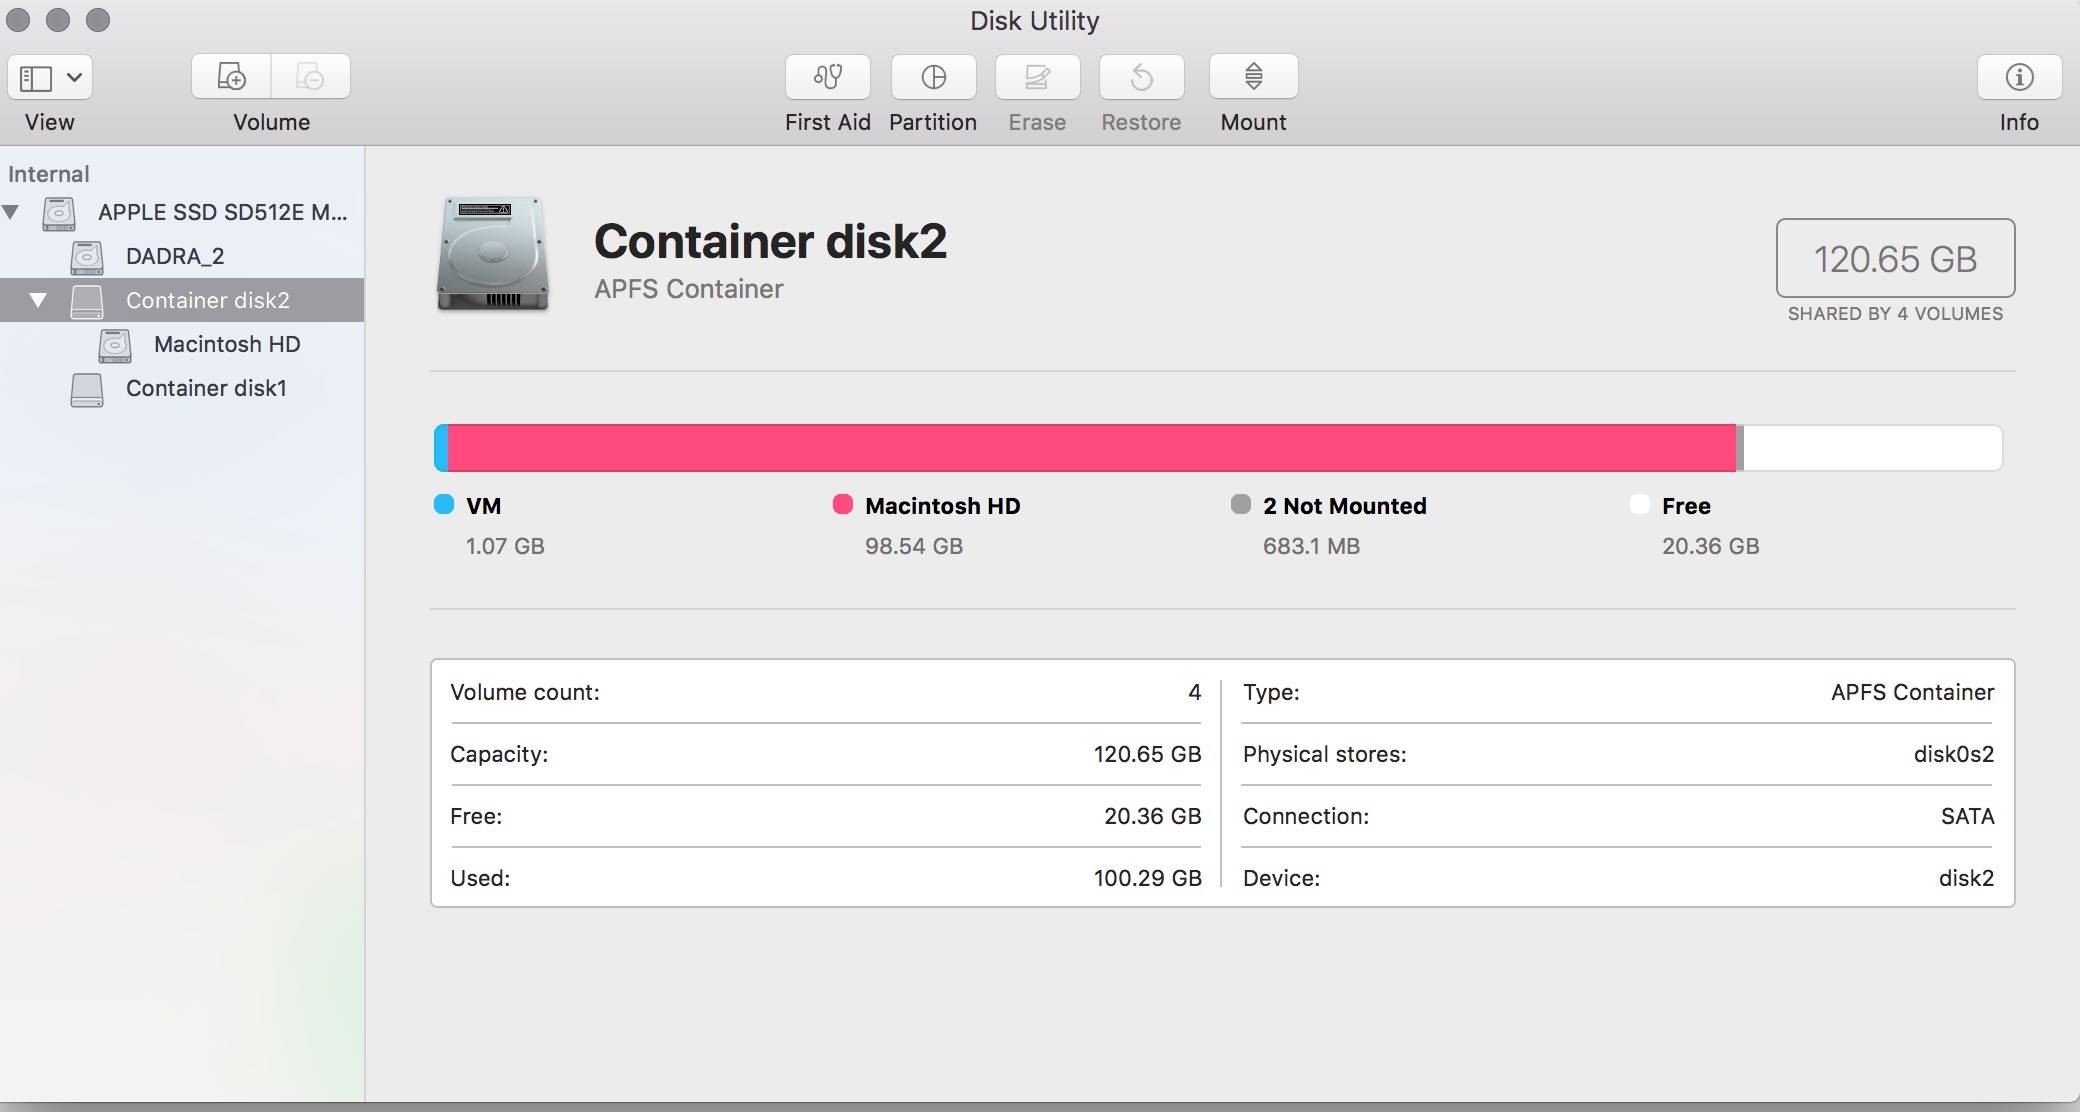The image size is (2080, 1112).
Task: Click the blue VM legend dot
Action: pyautogui.click(x=444, y=504)
